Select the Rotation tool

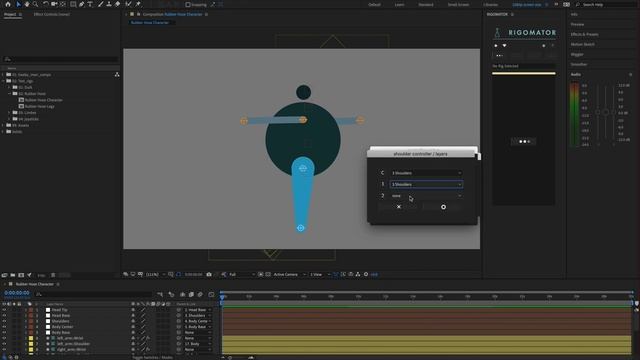[45, 4]
